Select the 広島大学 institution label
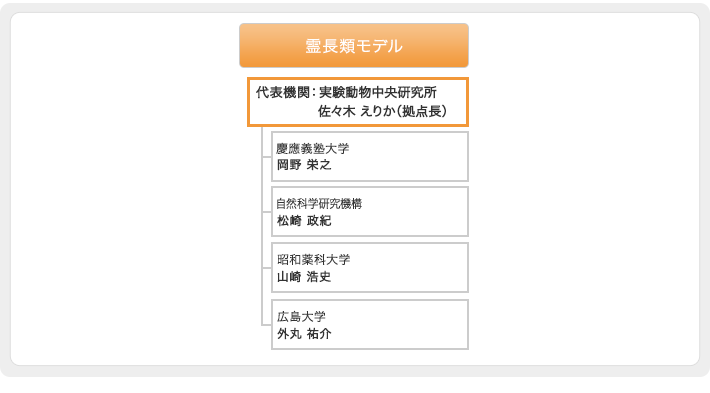This screenshot has width=710, height=393. (301, 316)
